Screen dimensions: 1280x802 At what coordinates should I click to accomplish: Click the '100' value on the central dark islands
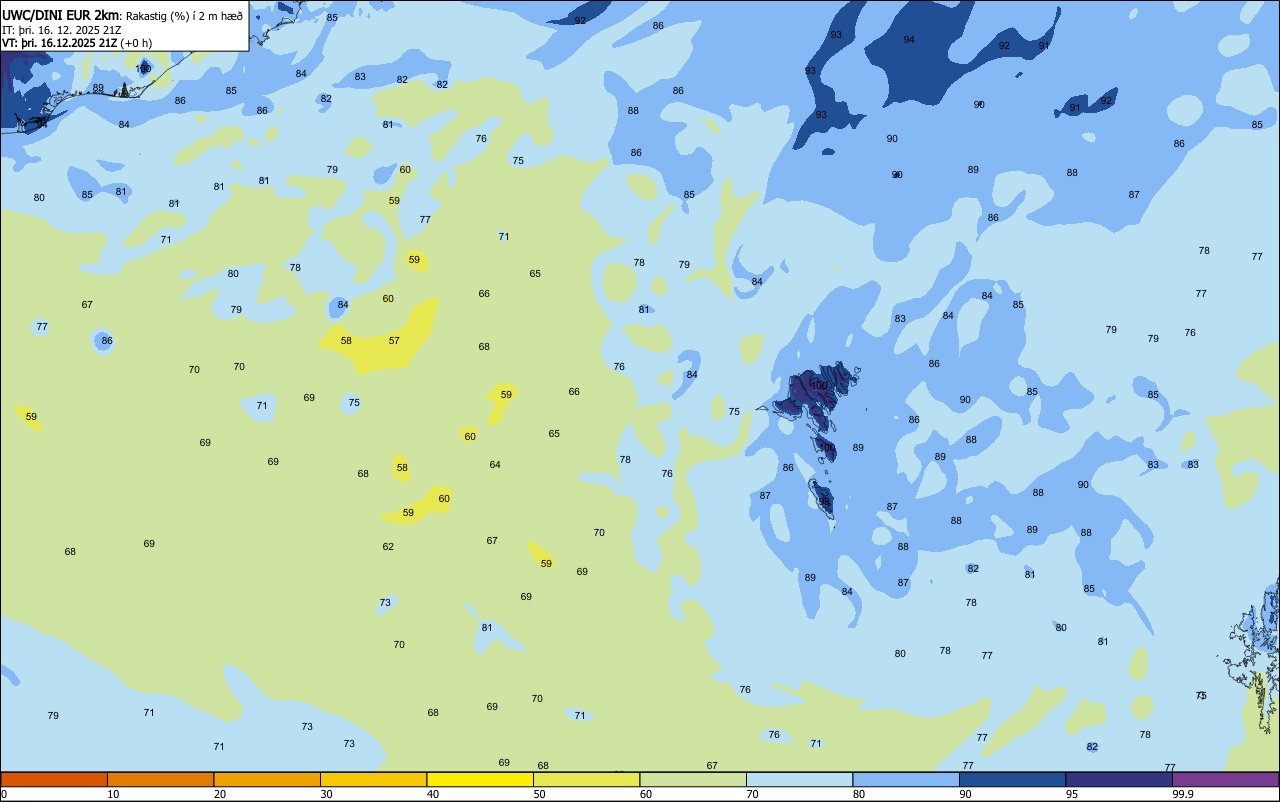pos(818,385)
